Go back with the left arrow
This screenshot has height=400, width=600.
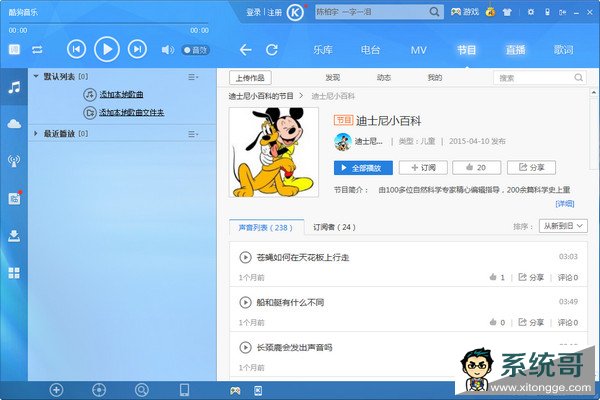tap(245, 50)
